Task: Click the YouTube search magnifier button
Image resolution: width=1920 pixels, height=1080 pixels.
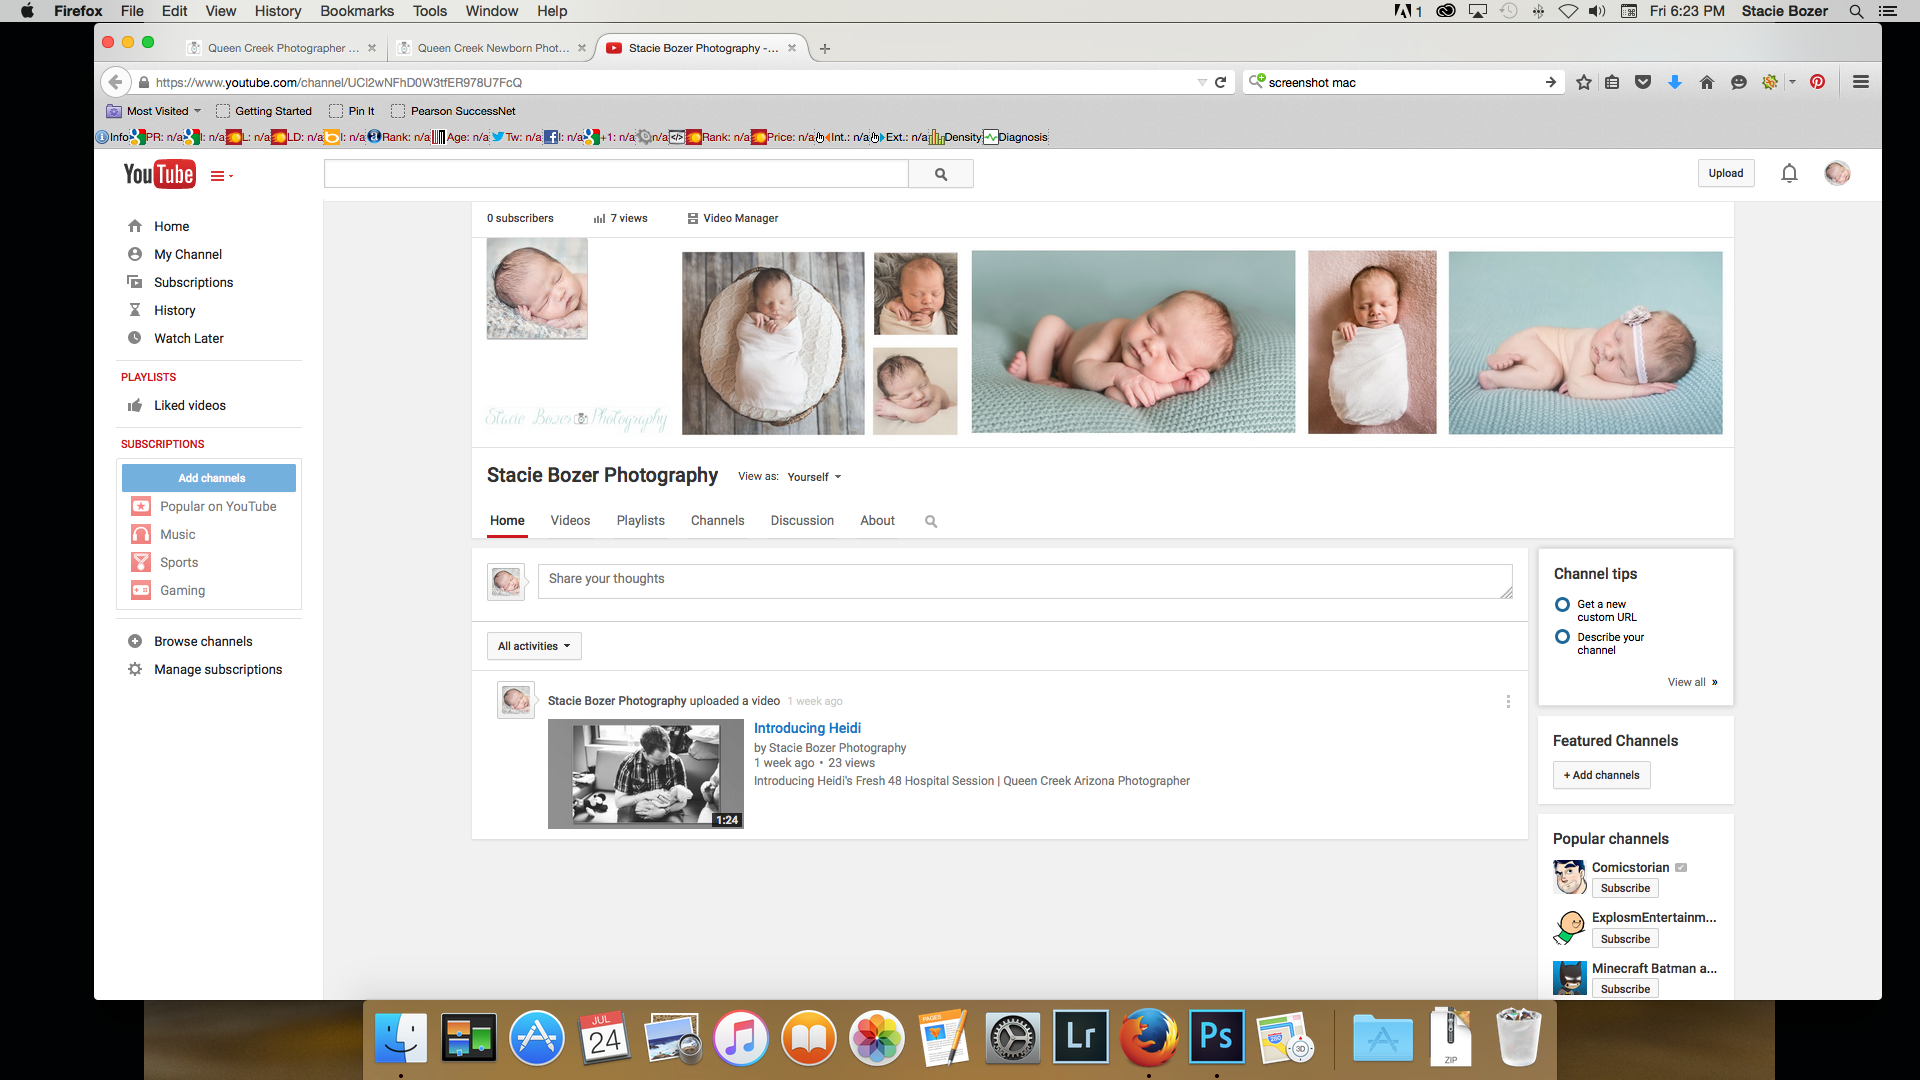Action: coord(941,174)
